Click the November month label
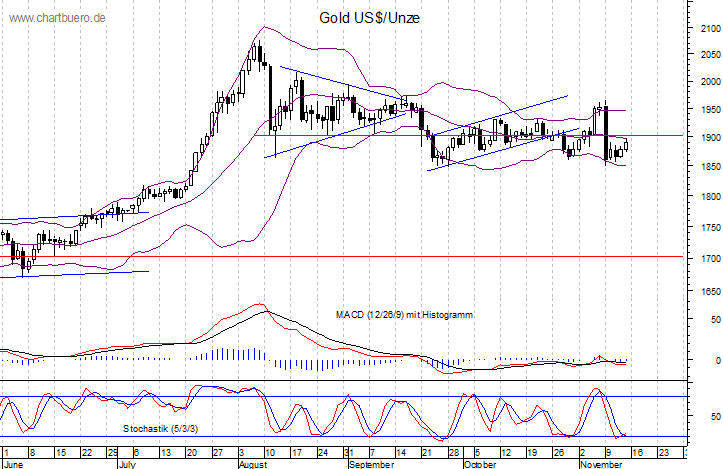 [x=601, y=464]
